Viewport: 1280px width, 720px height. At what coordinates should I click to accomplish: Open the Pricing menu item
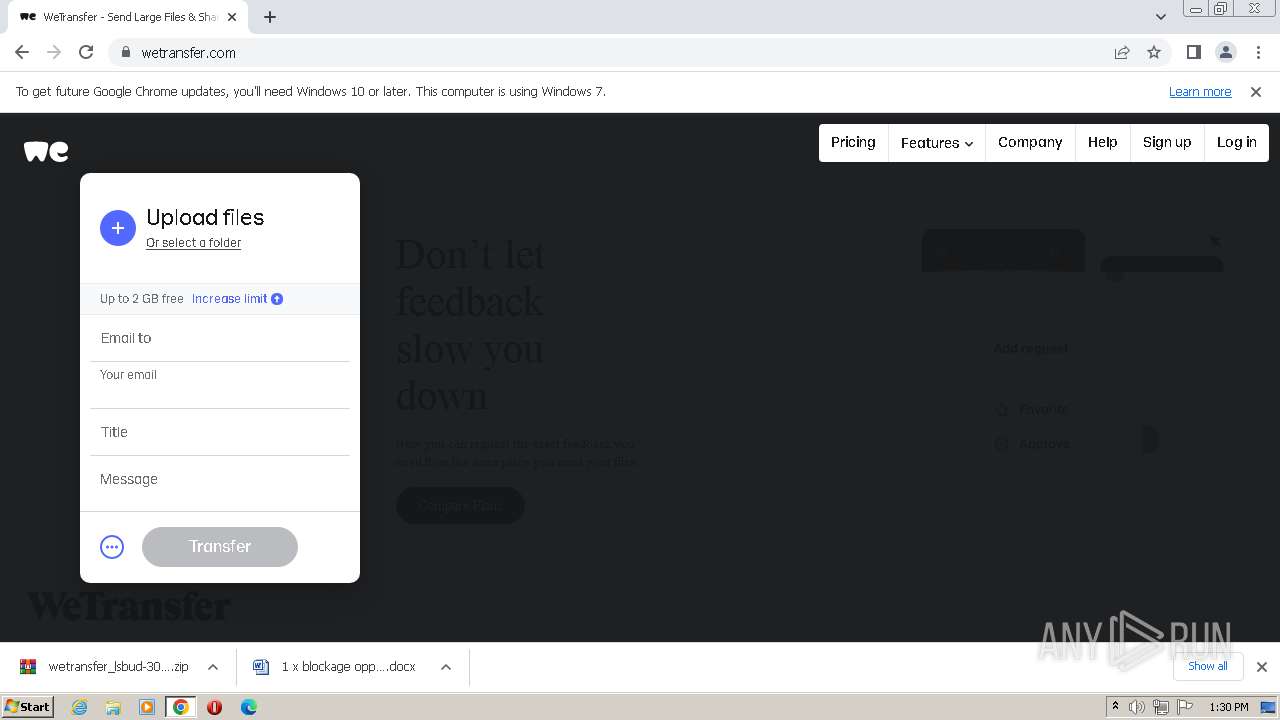click(x=853, y=142)
